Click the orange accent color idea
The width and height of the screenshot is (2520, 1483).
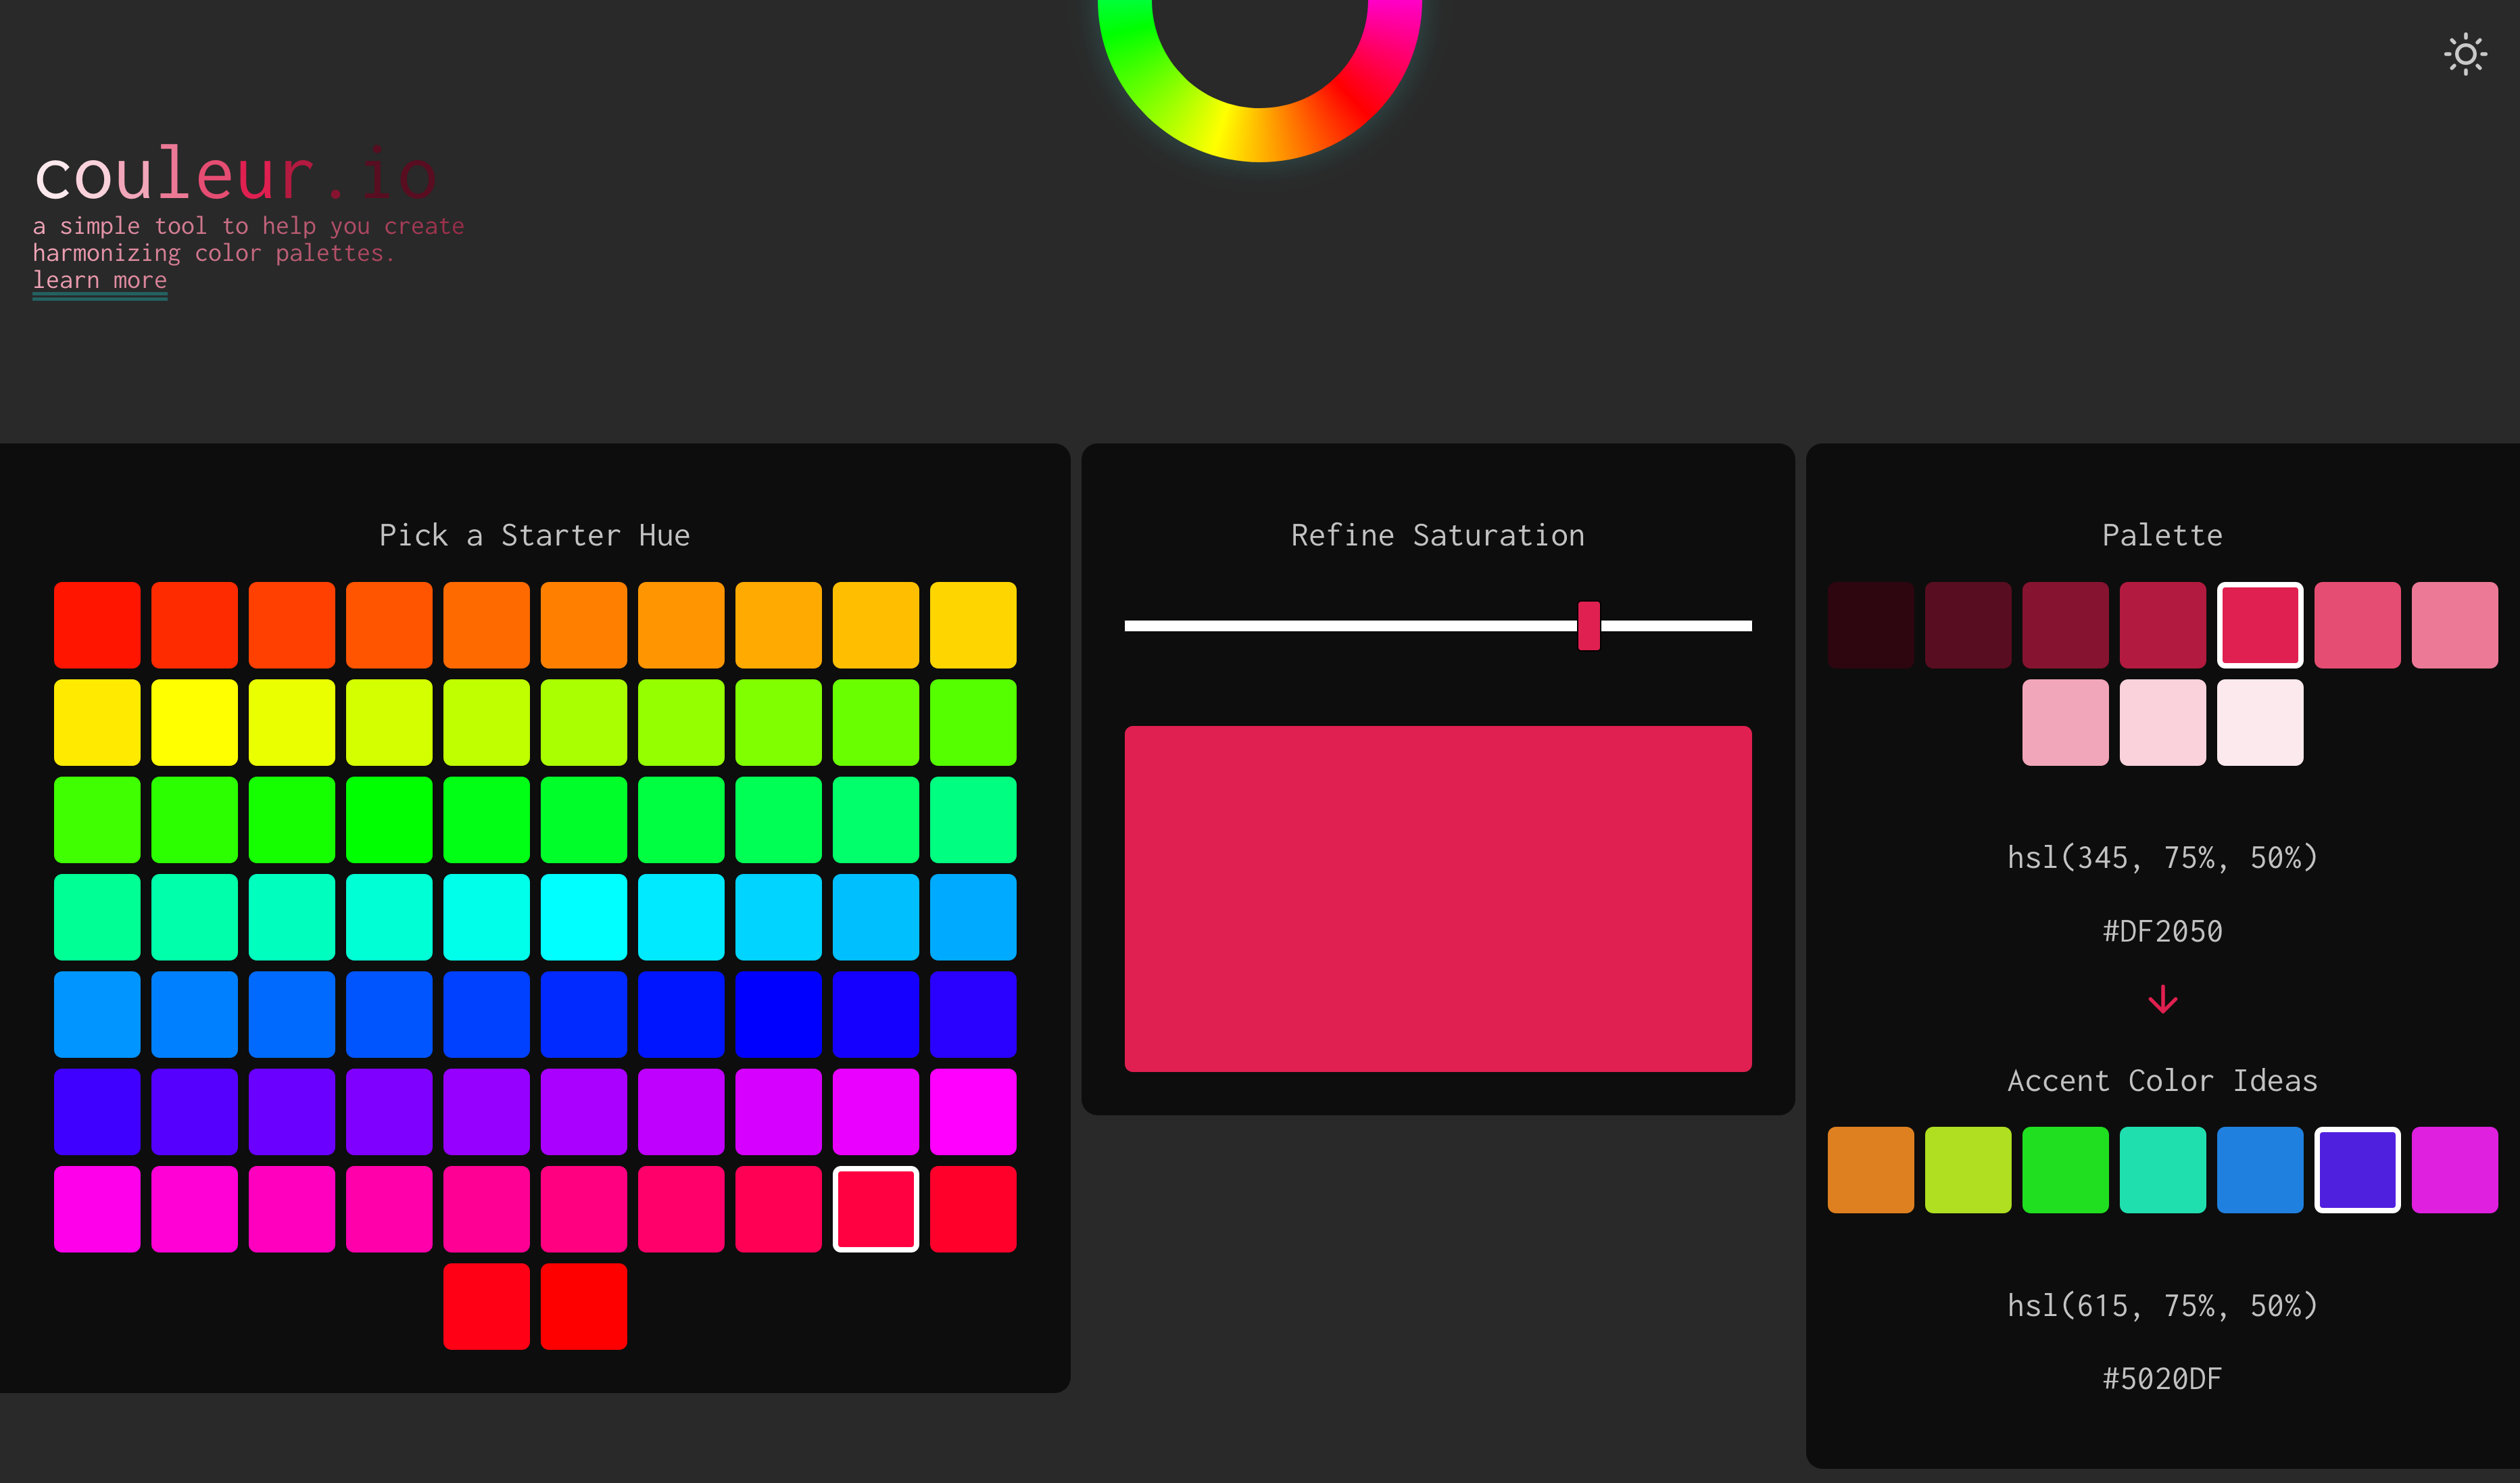pos(1869,1169)
